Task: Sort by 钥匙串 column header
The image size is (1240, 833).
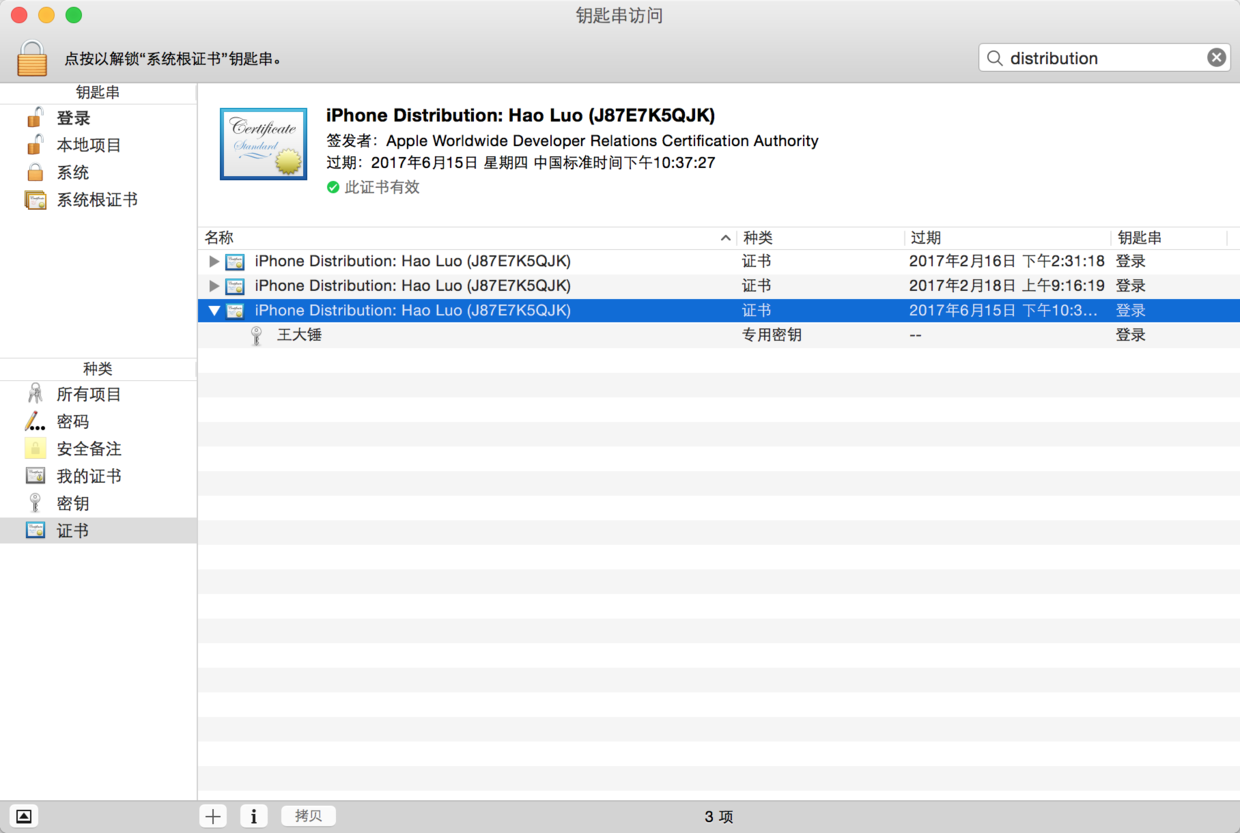Action: [x=1169, y=238]
